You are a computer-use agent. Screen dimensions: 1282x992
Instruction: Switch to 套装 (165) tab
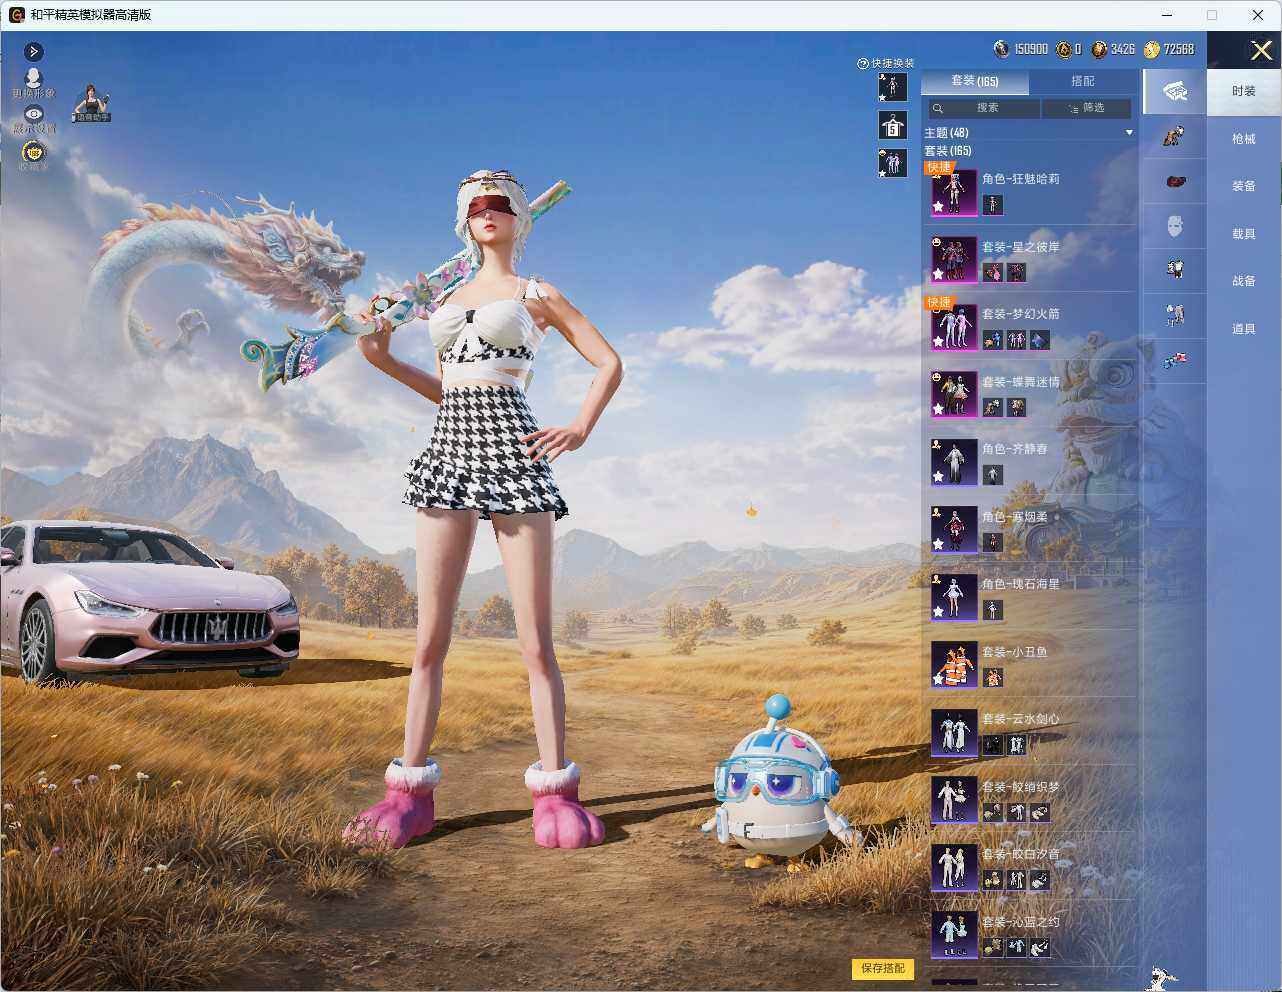[x=974, y=81]
